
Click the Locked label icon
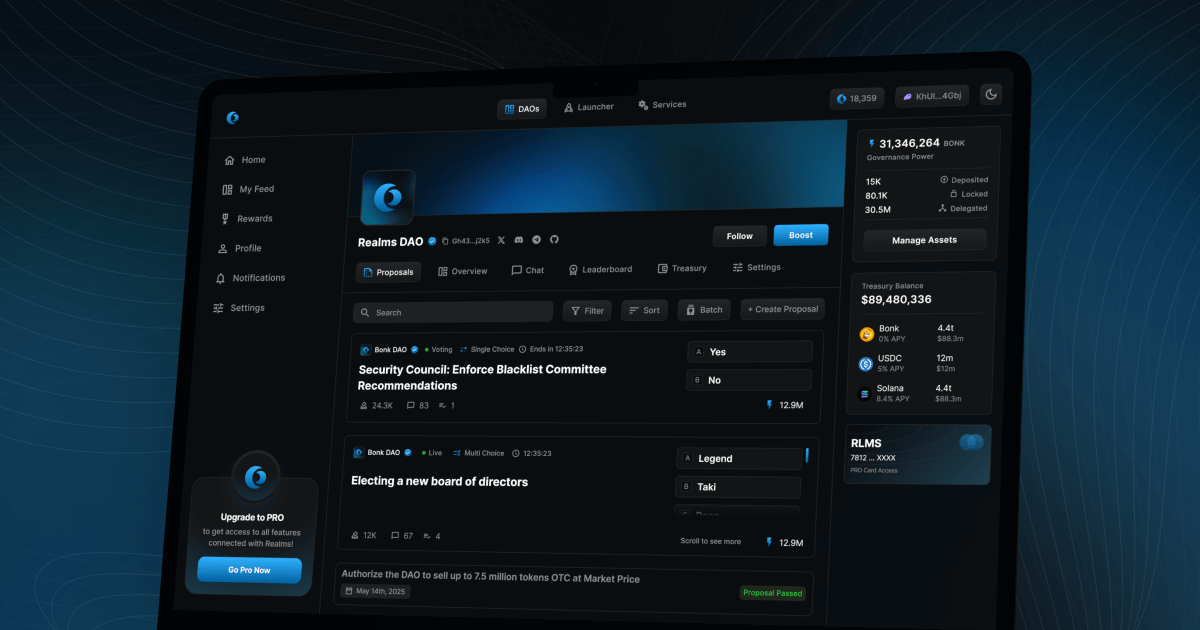click(x=954, y=194)
